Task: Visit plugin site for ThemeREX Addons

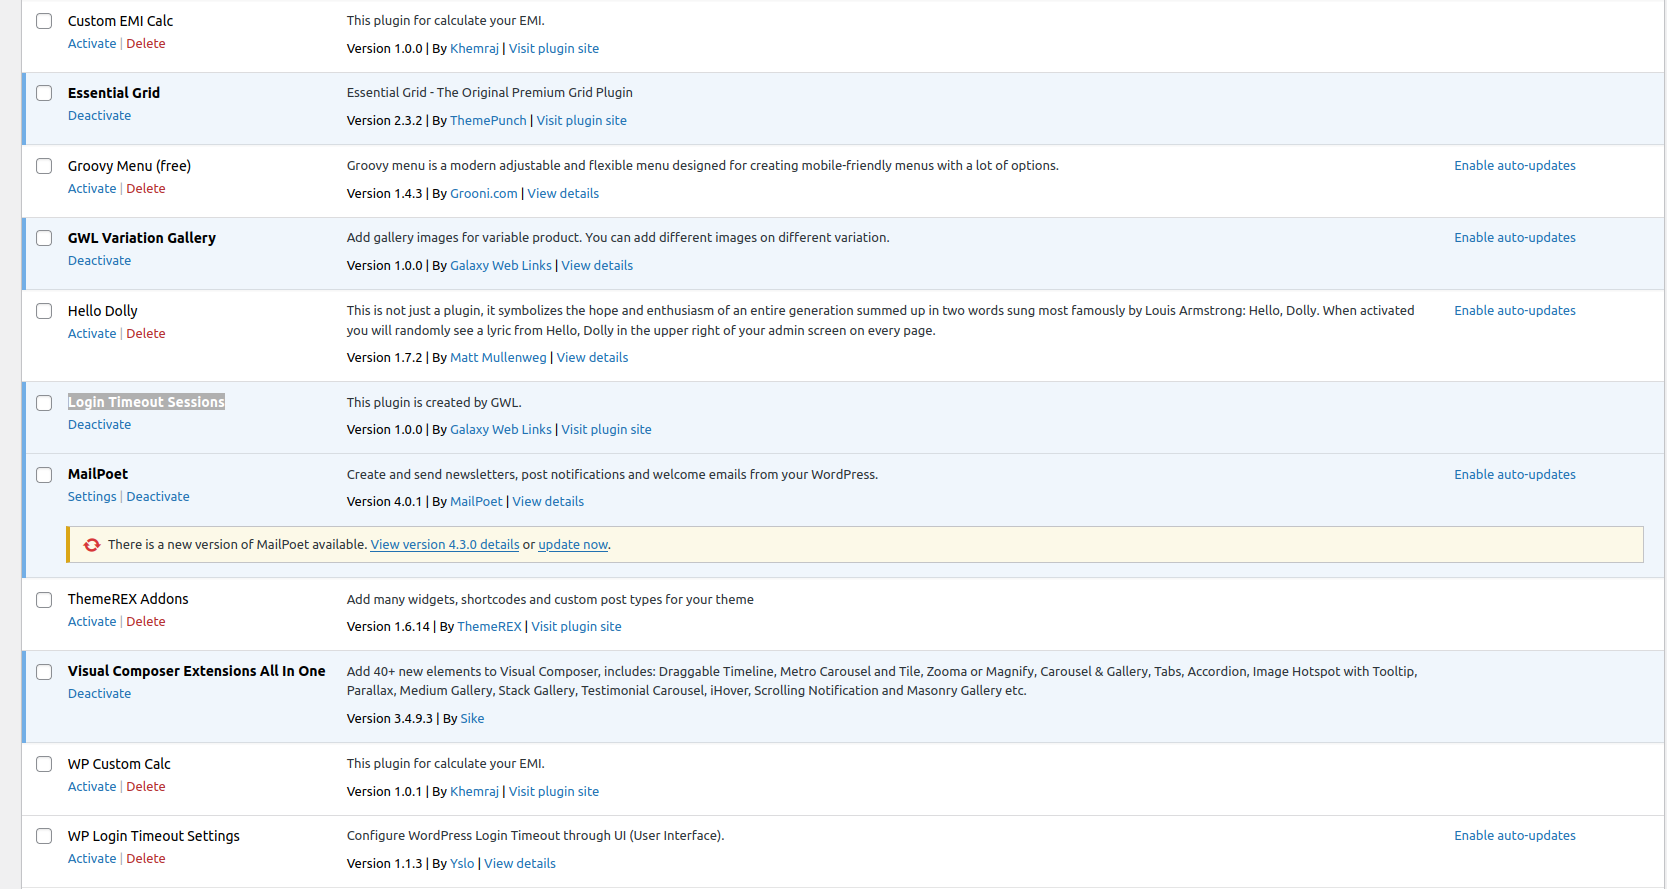Action: 576,627
